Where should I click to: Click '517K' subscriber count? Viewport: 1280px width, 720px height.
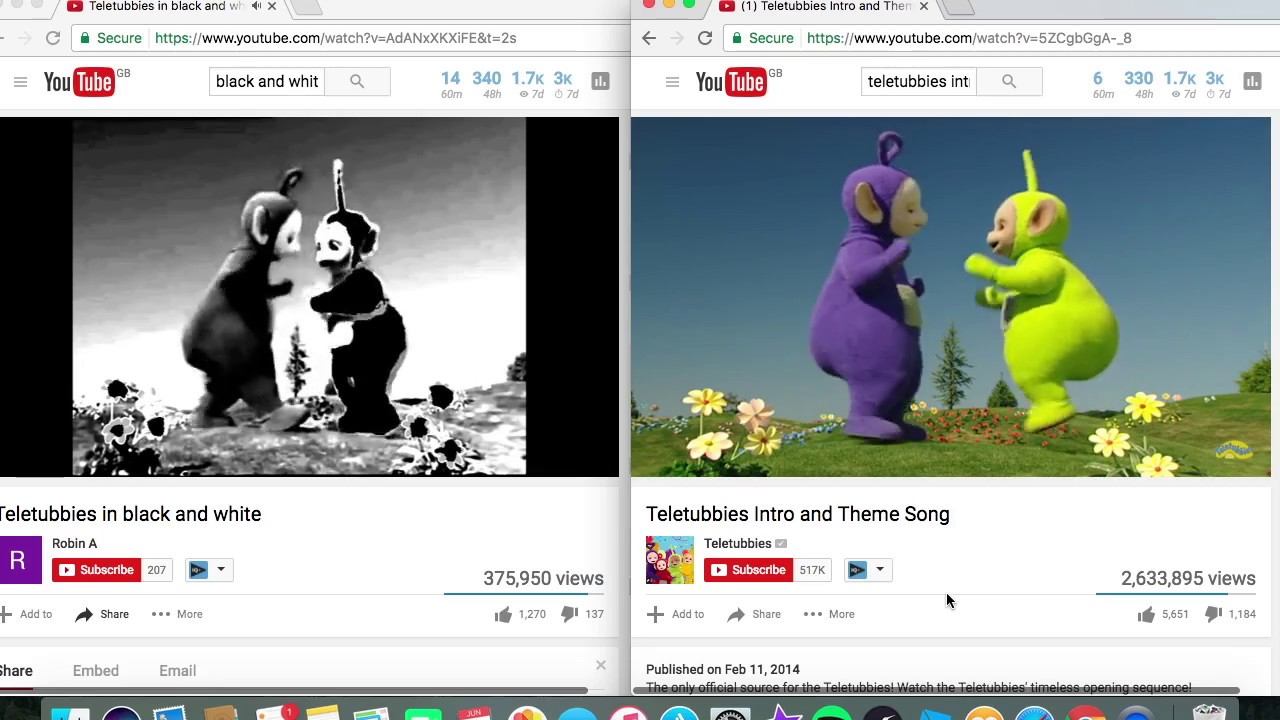812,570
